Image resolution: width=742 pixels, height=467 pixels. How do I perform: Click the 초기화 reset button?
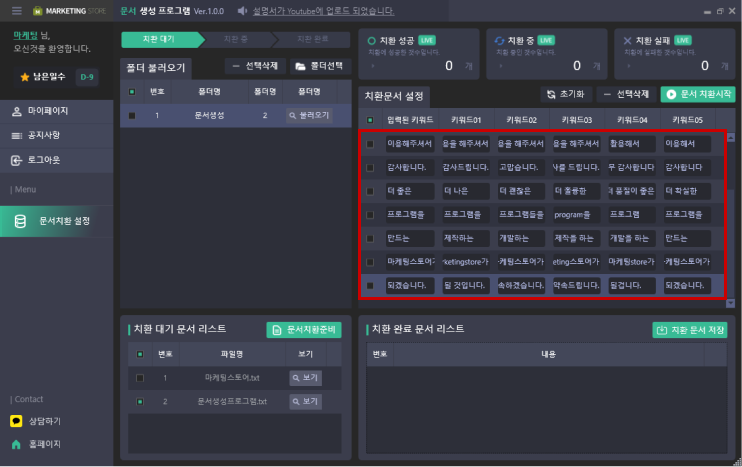click(x=566, y=94)
